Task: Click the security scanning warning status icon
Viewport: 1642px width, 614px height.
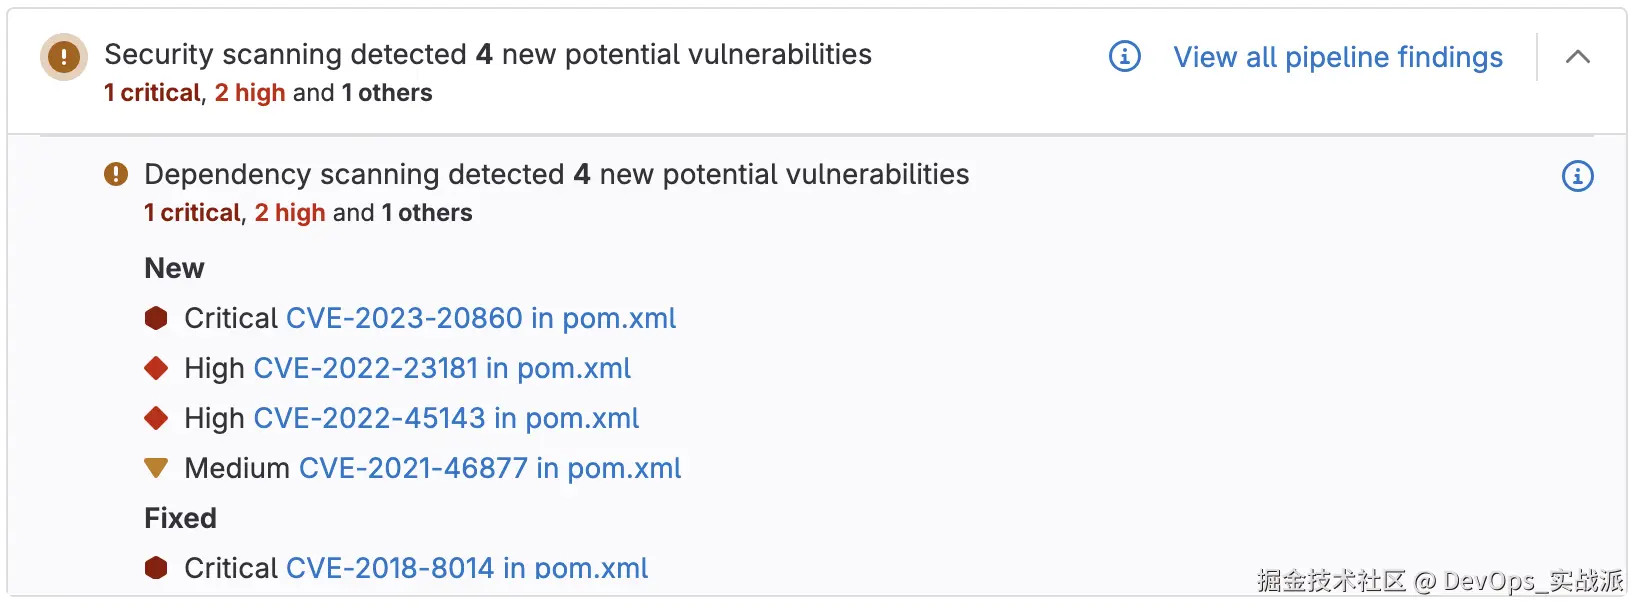Action: [x=63, y=57]
